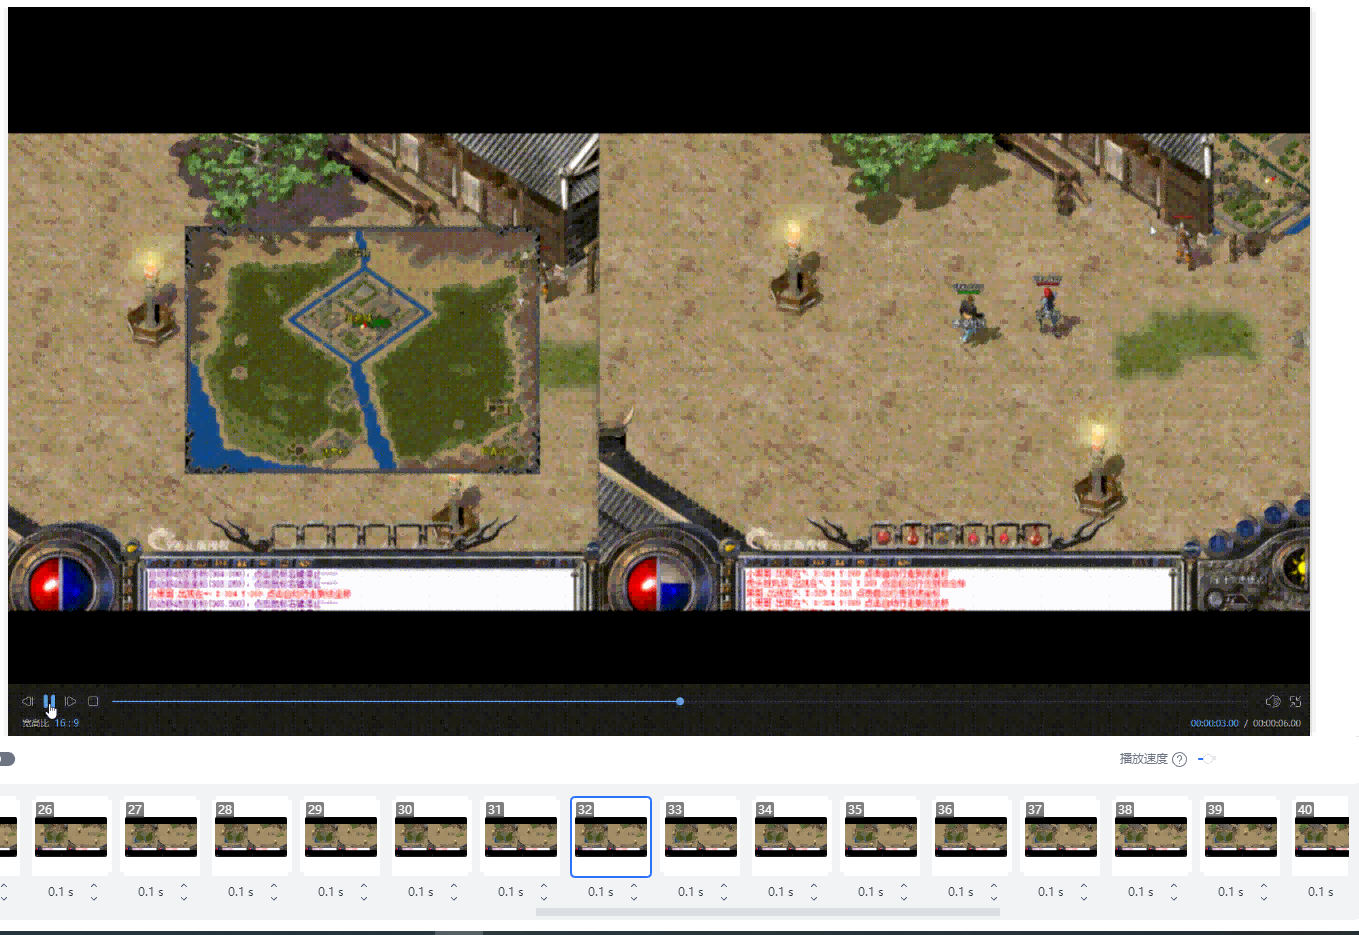The image size is (1359, 935).
Task: Select frame 27 thumbnail
Action: (x=161, y=836)
